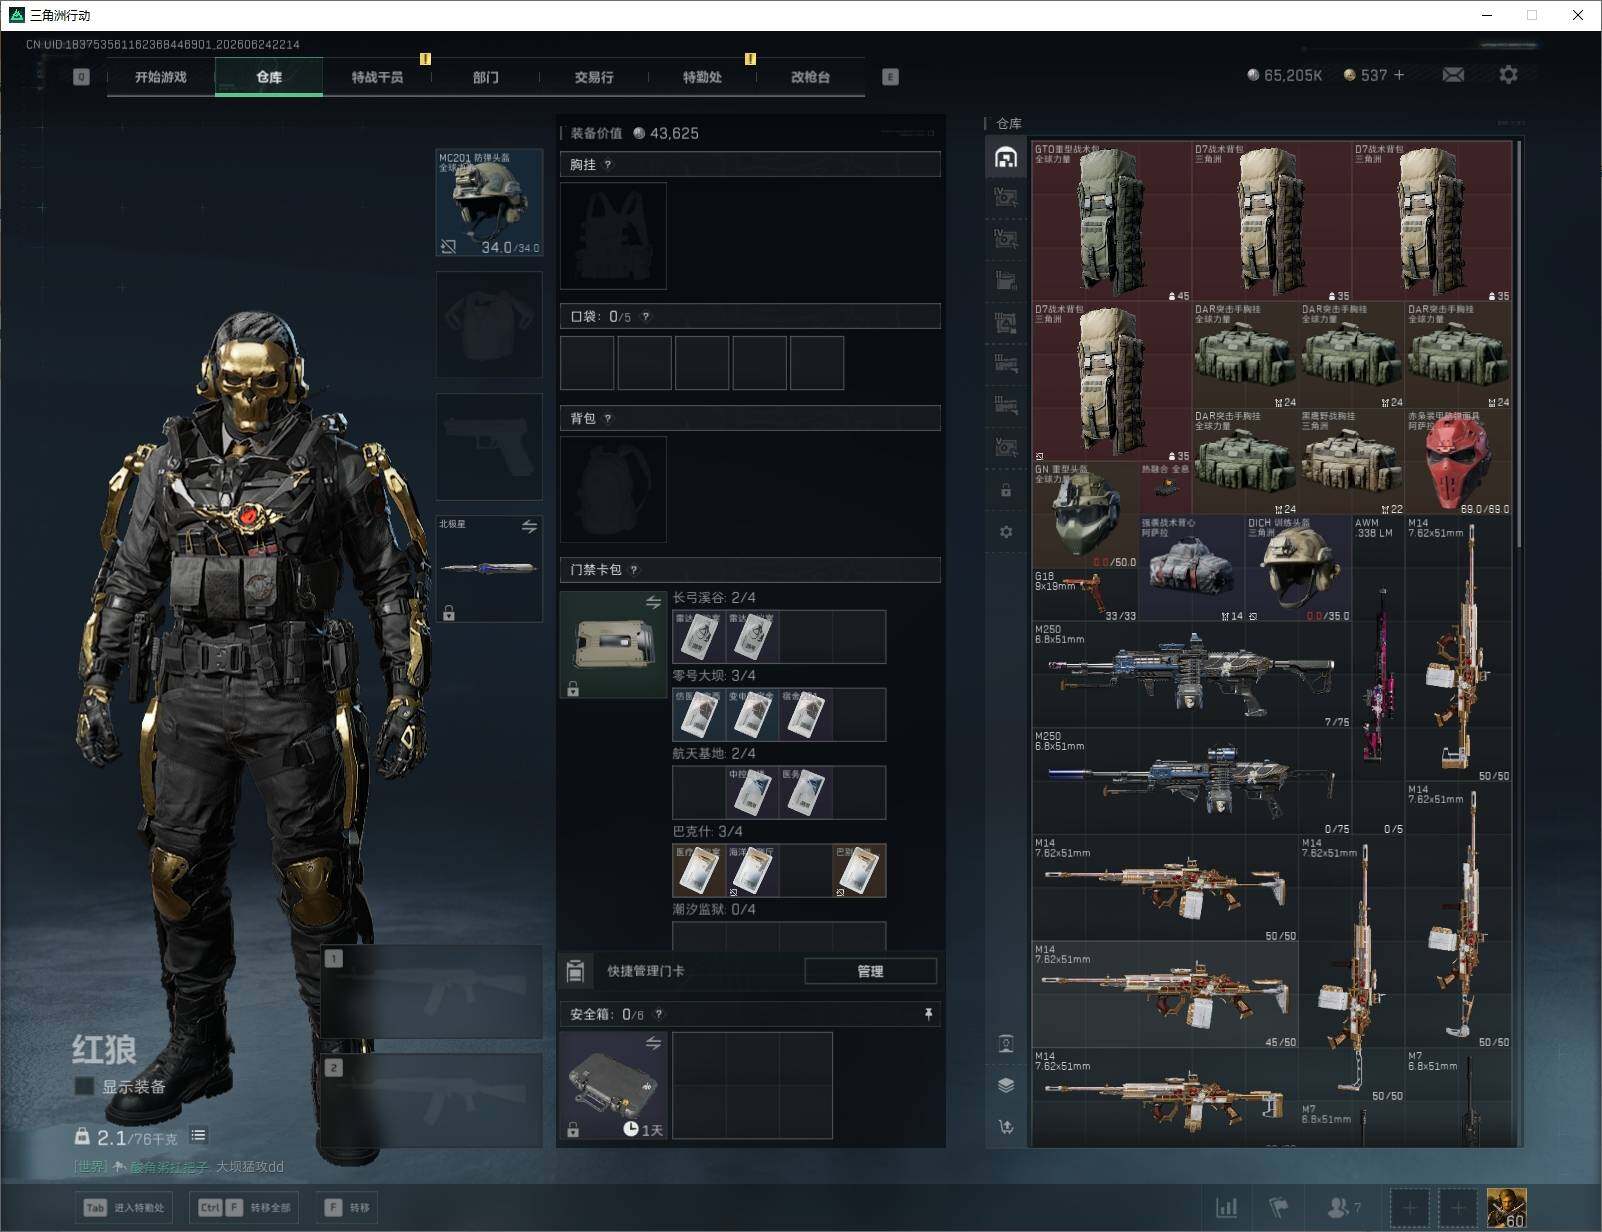This screenshot has width=1602, height=1232.
Task: Select the main stash icon in warehouse sidebar
Action: (x=1006, y=157)
